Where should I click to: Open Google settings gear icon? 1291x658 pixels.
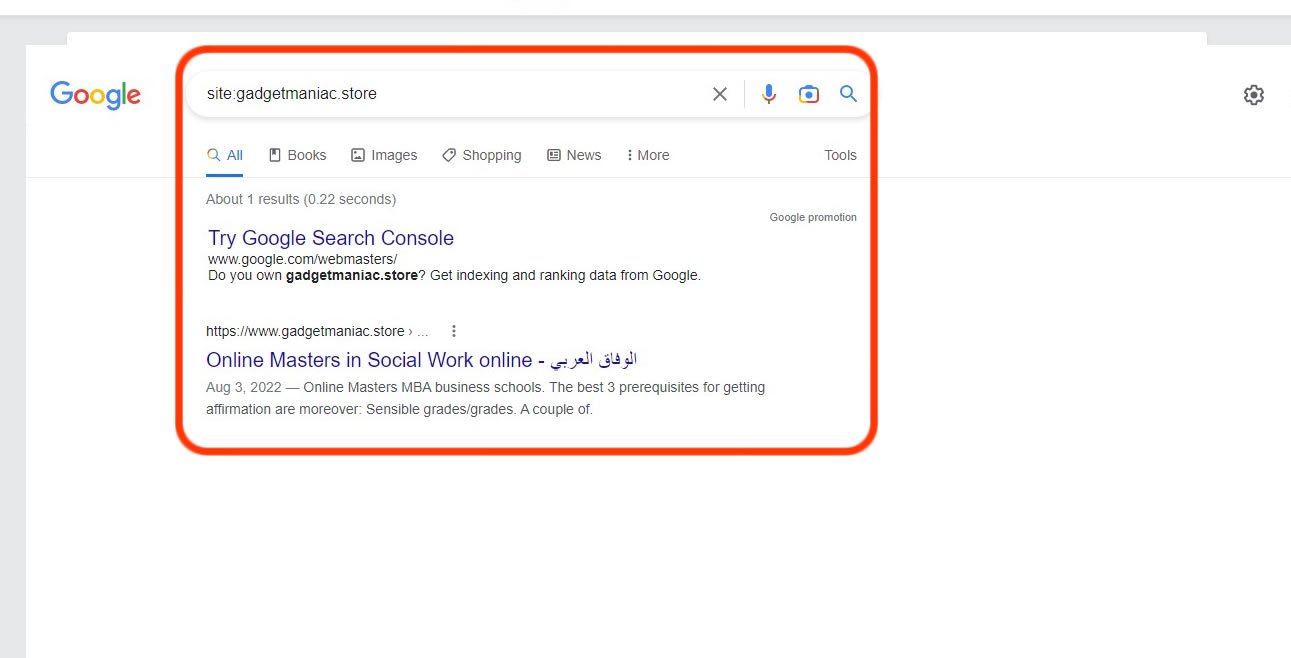pos(1254,95)
